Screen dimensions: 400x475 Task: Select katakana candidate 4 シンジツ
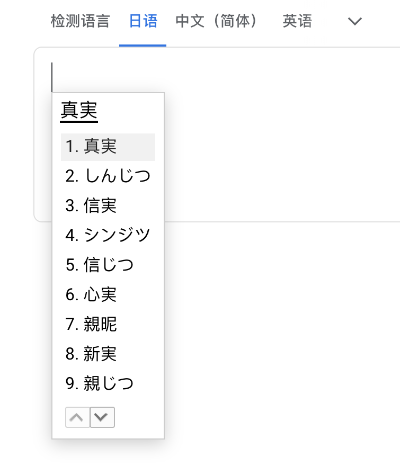point(108,235)
